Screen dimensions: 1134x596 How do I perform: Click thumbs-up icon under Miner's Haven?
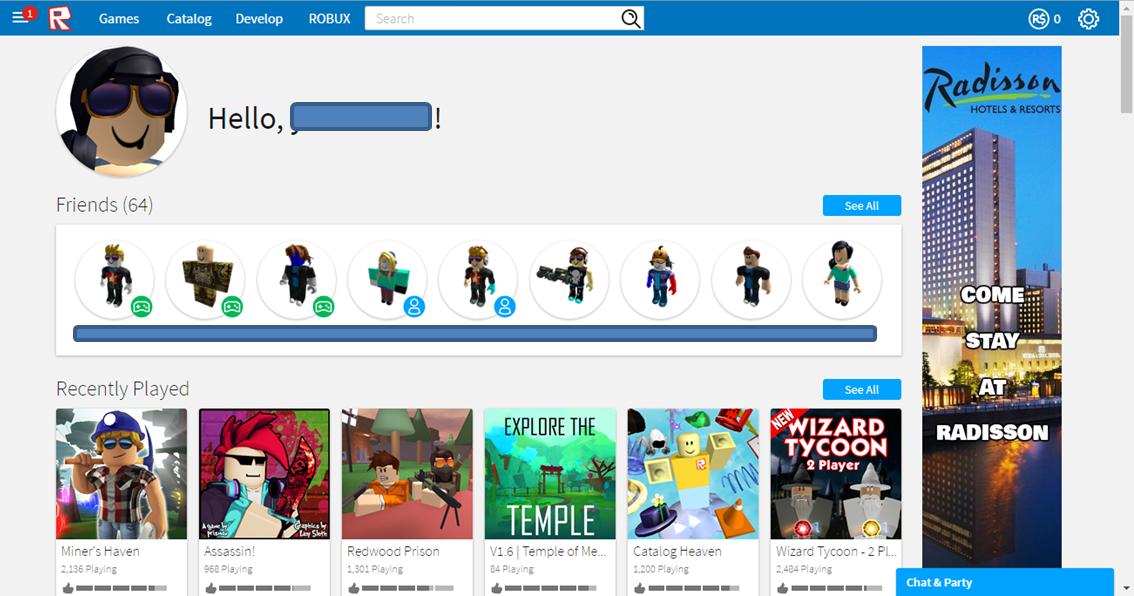tap(68, 588)
